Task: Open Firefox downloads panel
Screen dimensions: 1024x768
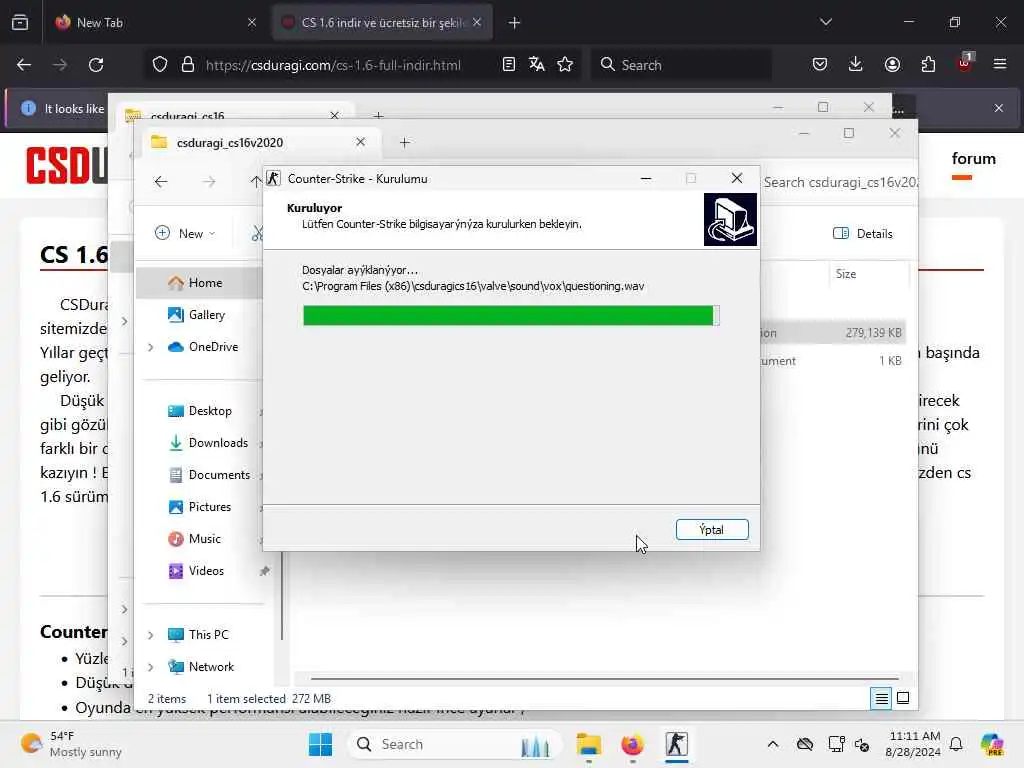Action: click(856, 64)
